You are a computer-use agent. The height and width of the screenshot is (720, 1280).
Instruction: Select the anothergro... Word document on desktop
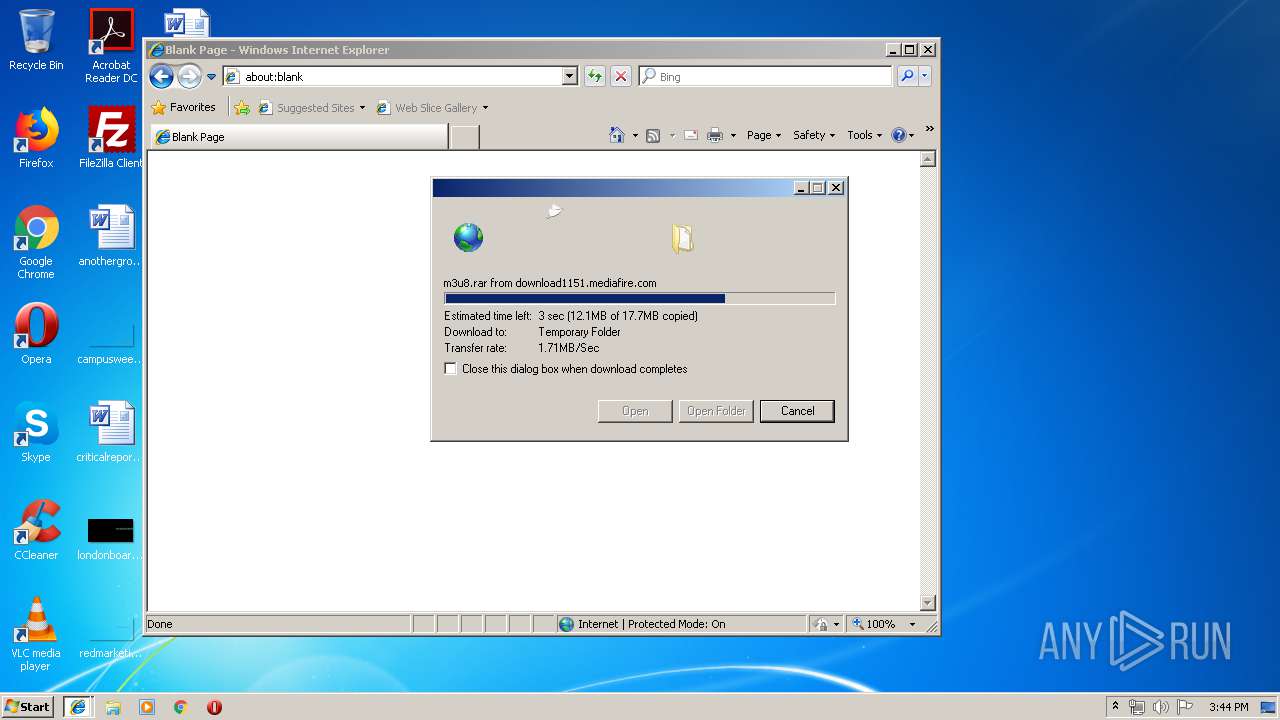point(111,236)
